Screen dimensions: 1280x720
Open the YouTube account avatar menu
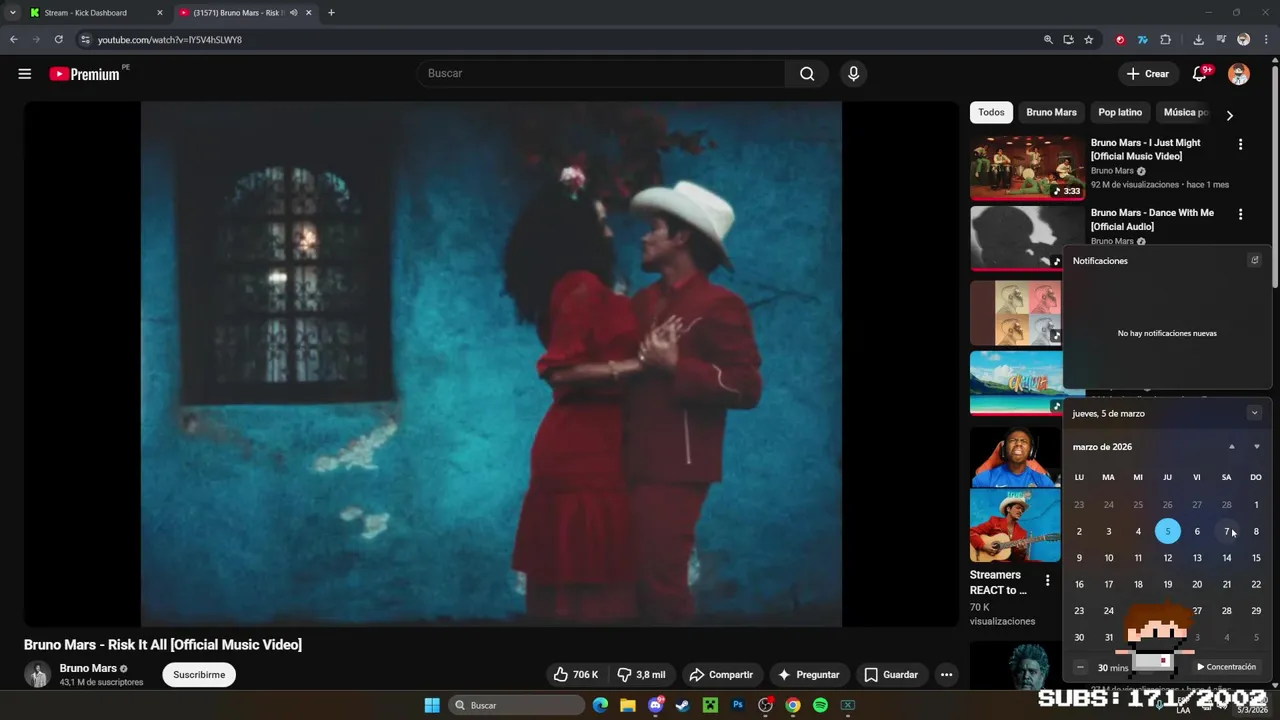(1239, 74)
